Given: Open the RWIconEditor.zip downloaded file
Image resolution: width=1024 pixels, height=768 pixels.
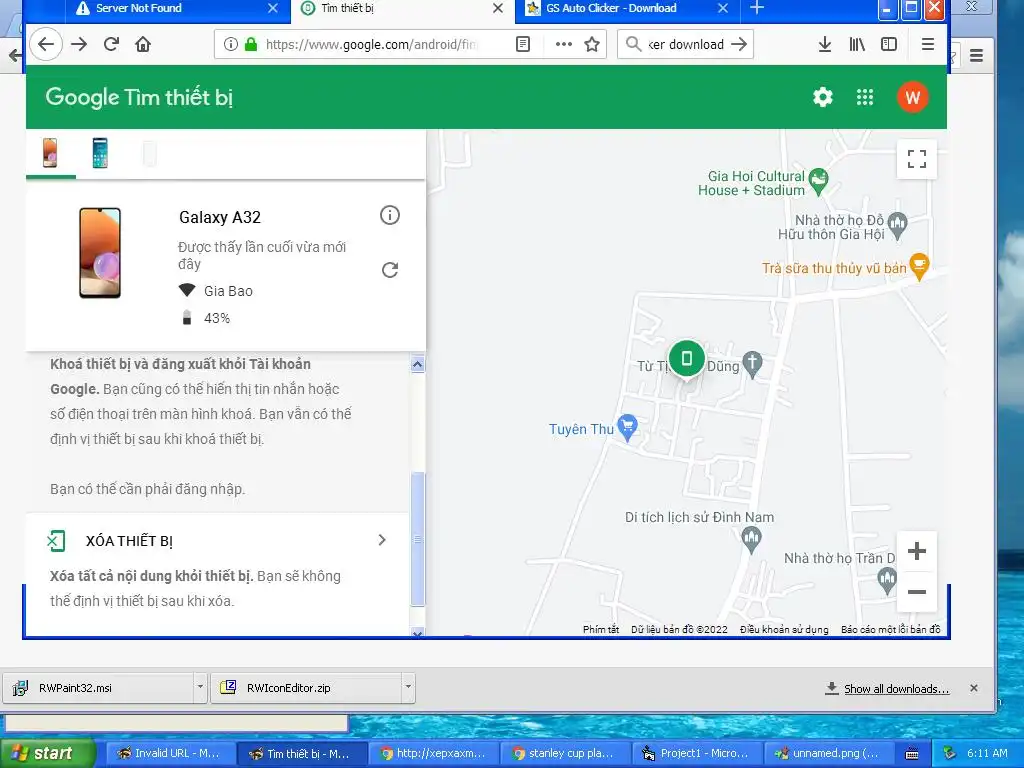Looking at the screenshot, I should [306, 688].
